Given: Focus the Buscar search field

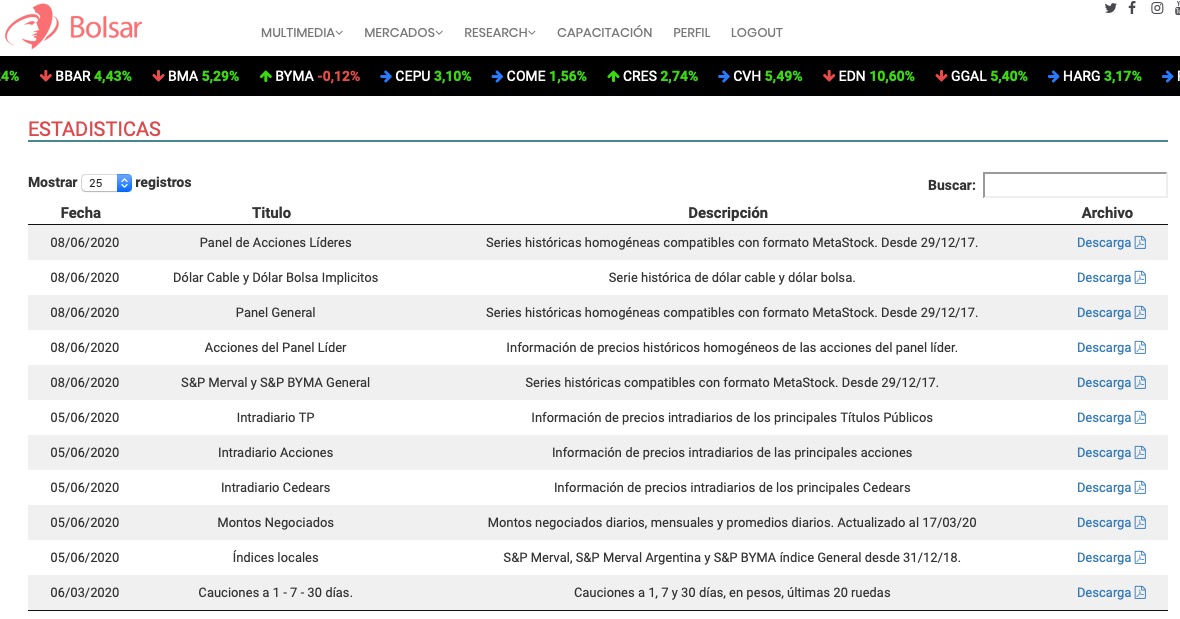Looking at the screenshot, I should [1075, 184].
